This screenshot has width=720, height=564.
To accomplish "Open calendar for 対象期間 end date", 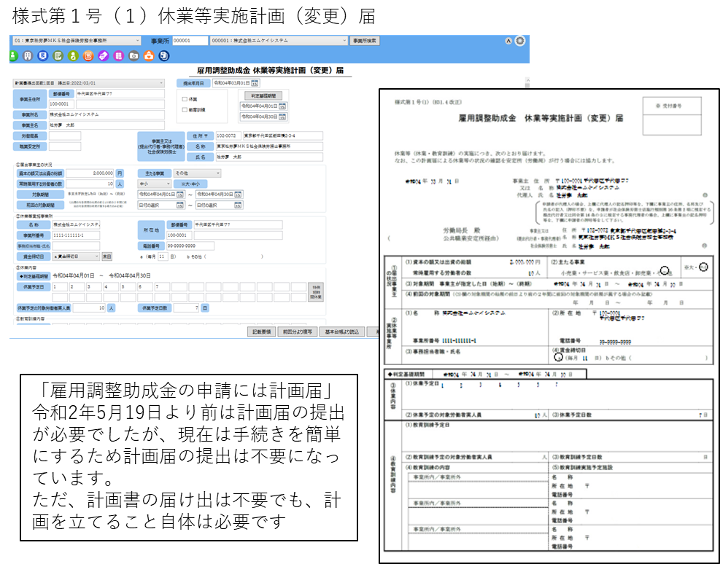I will tap(239, 195).
